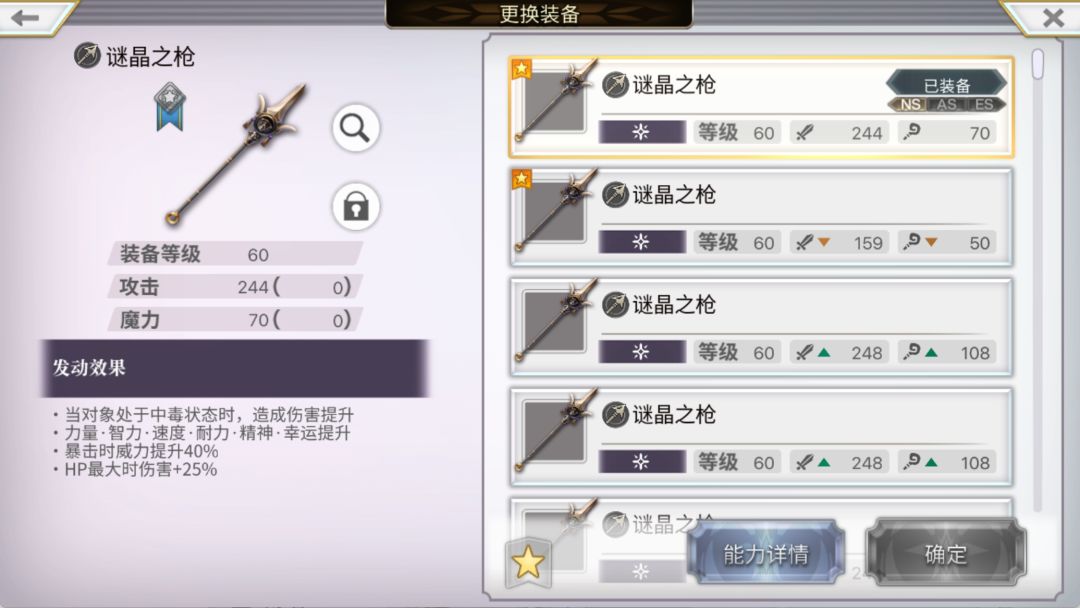
Task: Close the 更换装备 screen with the X
Action: 1052,17
